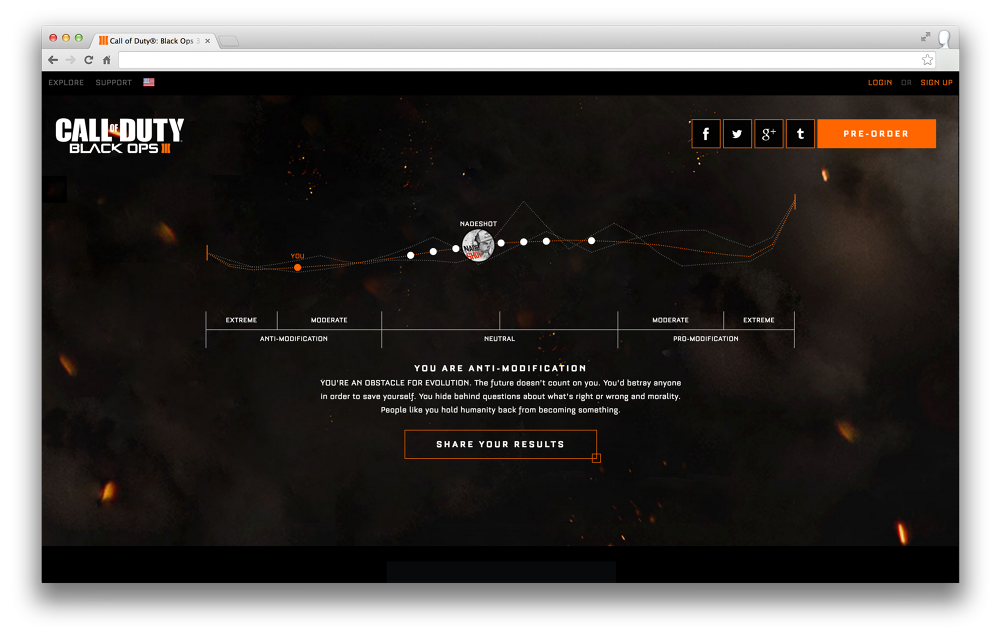1000x636 pixels.
Task: Select the rightmost white dot on graph
Action: [592, 240]
